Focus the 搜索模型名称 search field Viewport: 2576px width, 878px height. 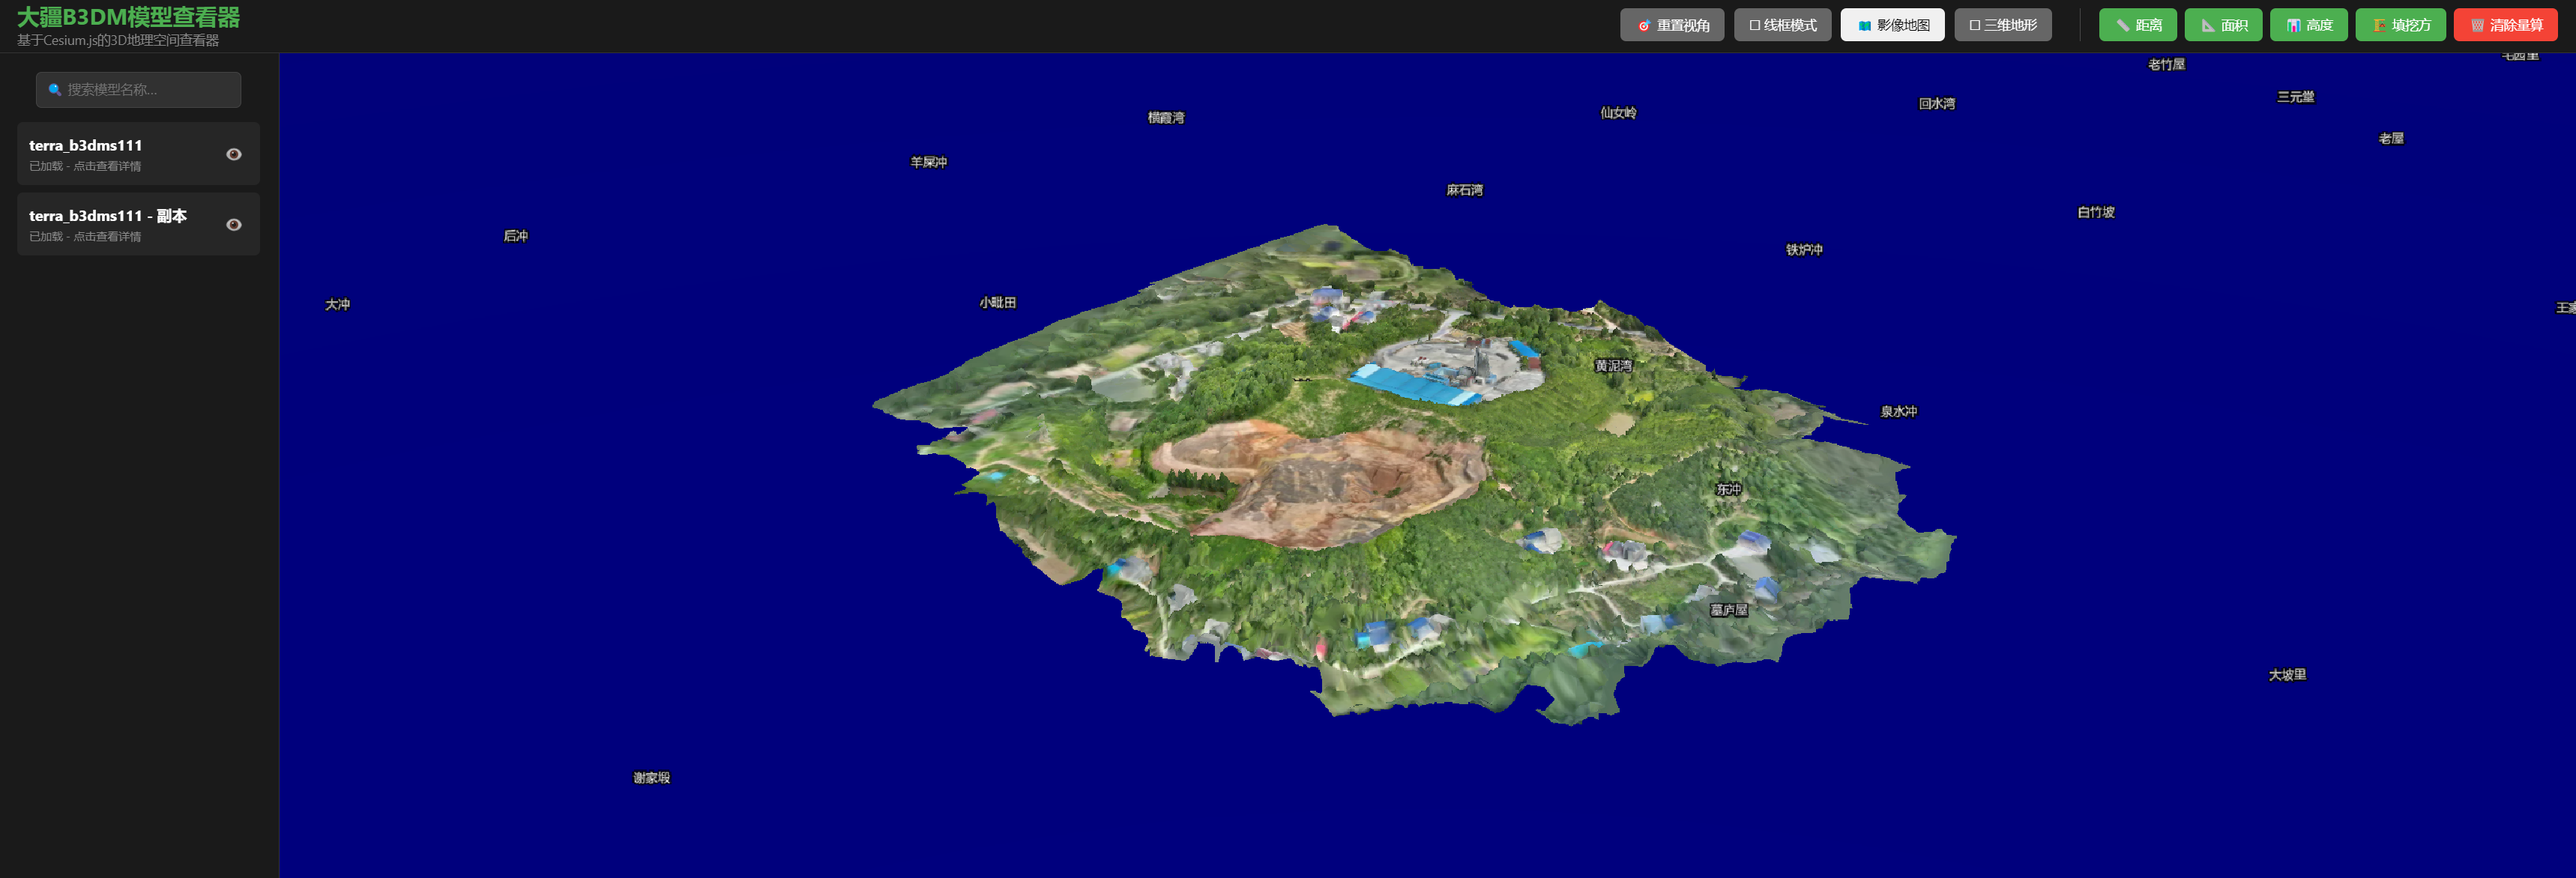click(150, 90)
